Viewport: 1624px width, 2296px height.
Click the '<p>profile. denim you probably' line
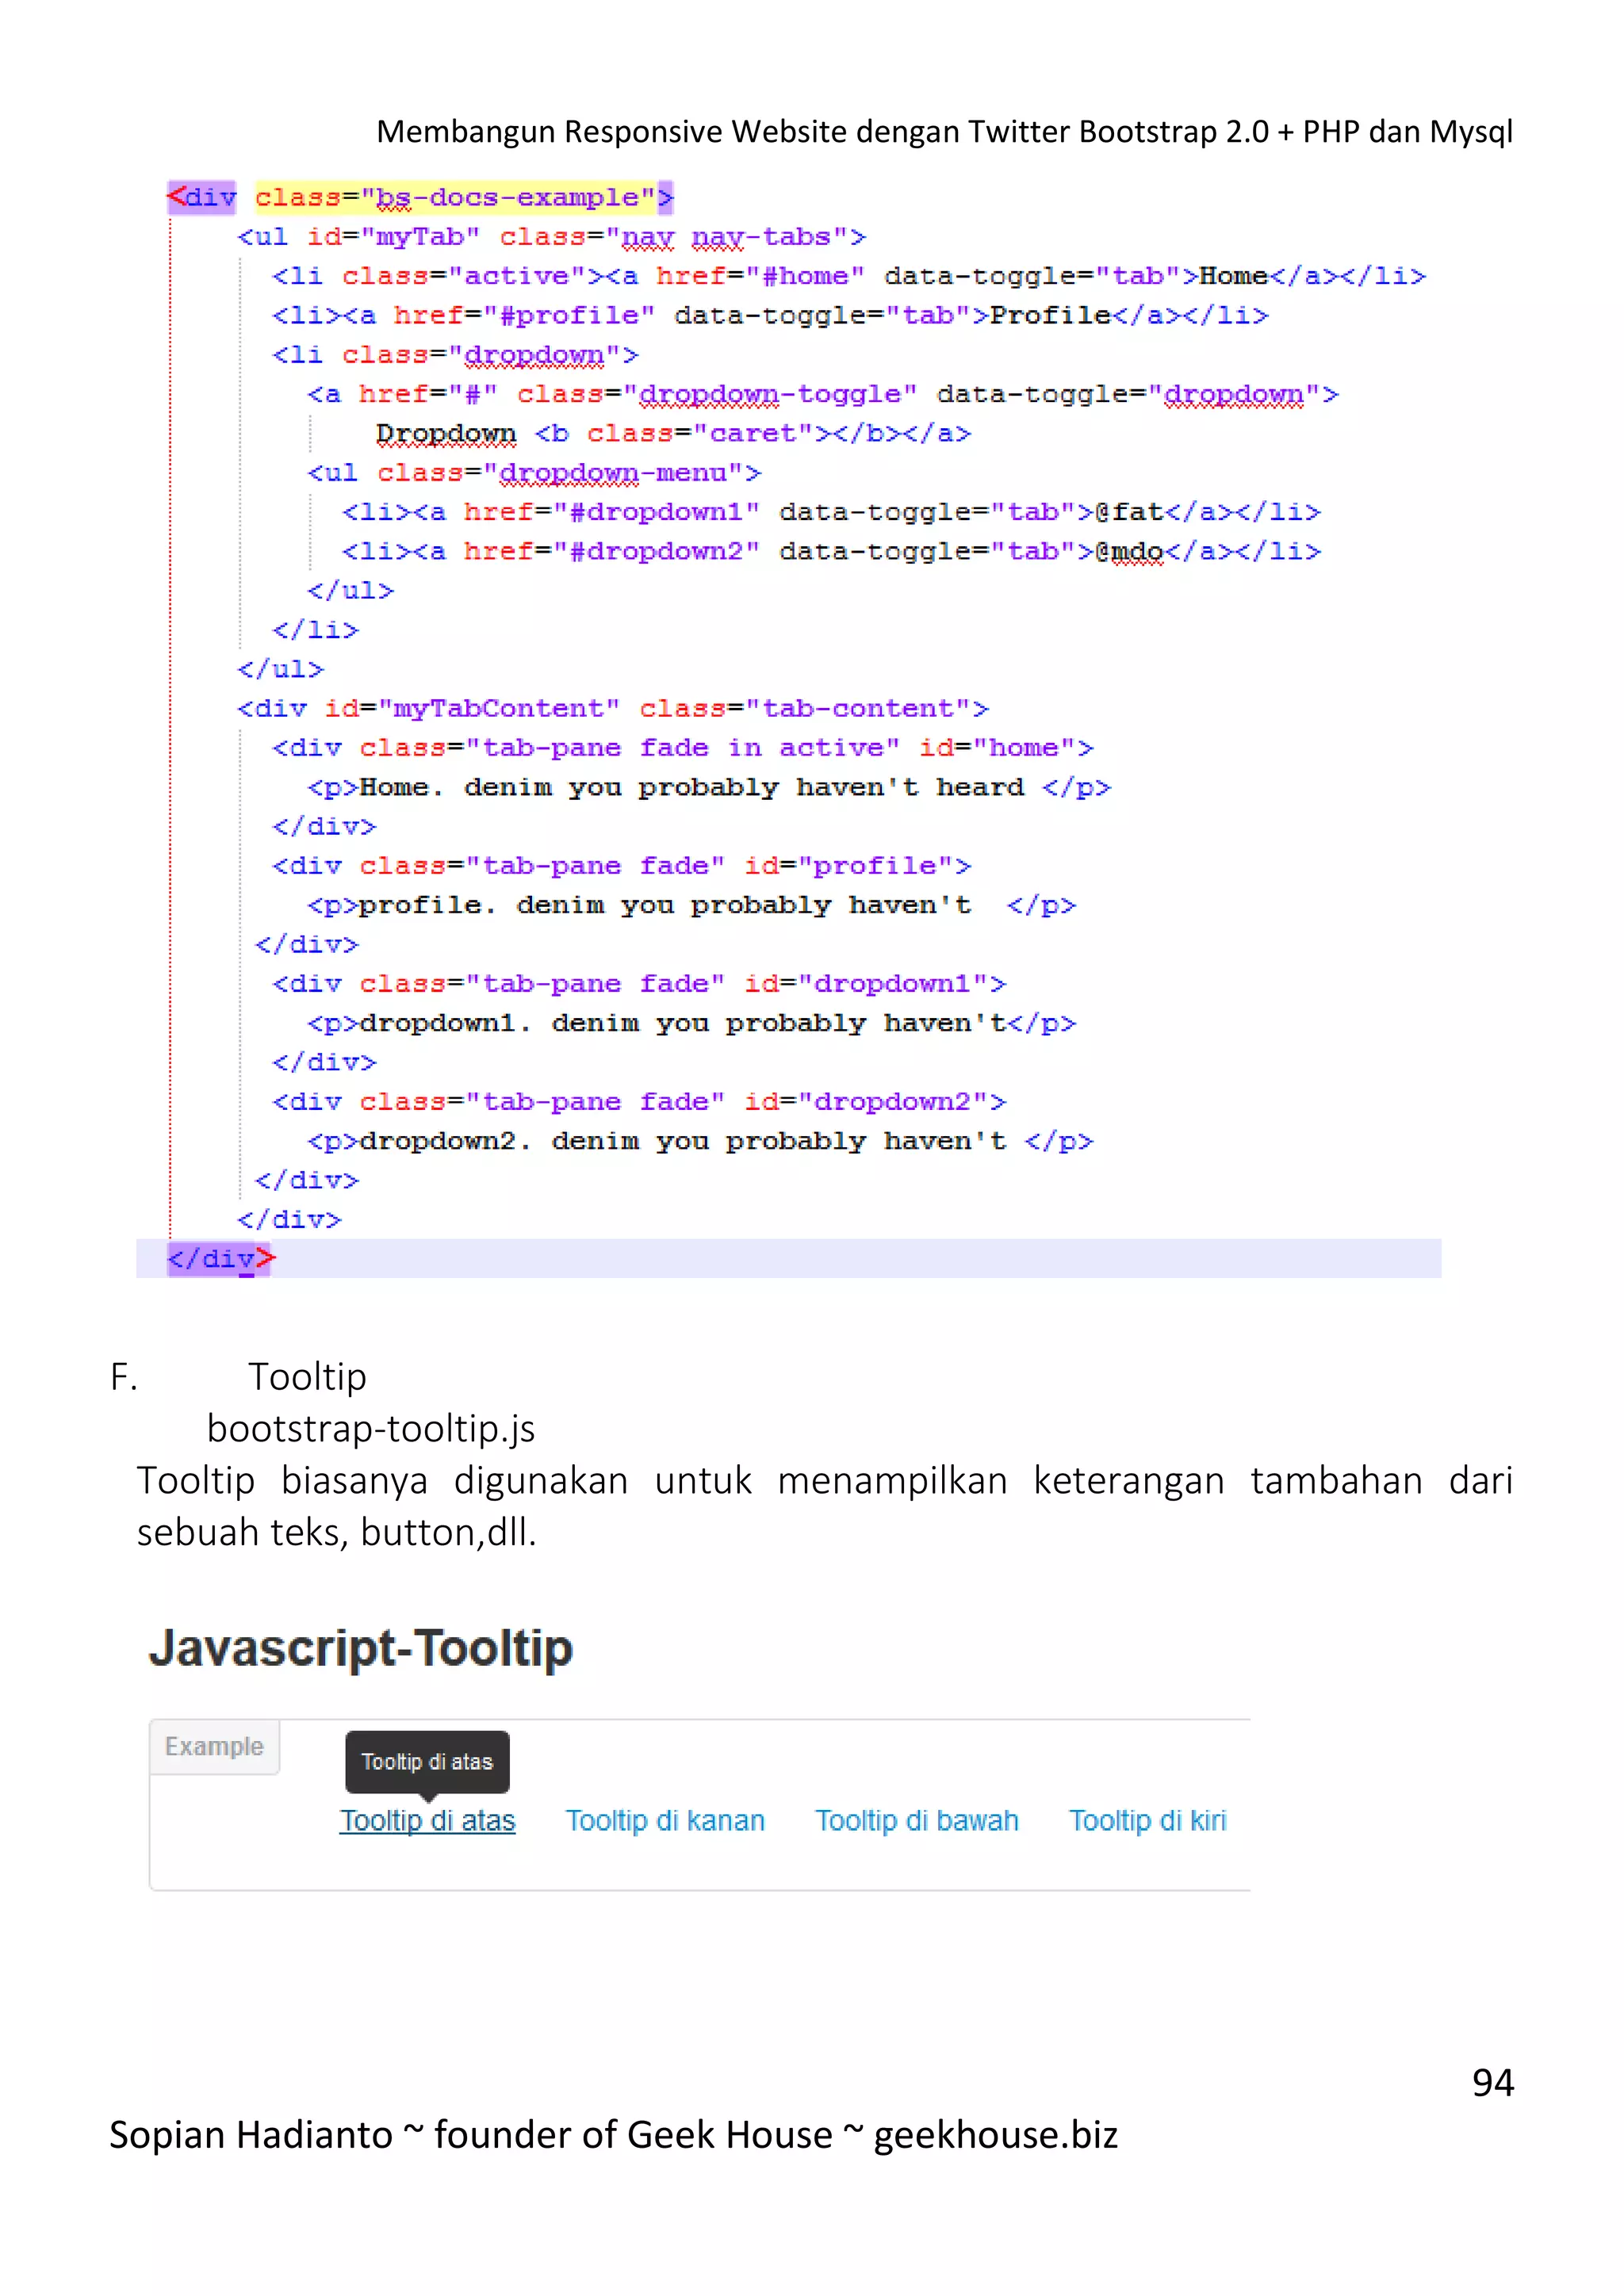point(692,906)
